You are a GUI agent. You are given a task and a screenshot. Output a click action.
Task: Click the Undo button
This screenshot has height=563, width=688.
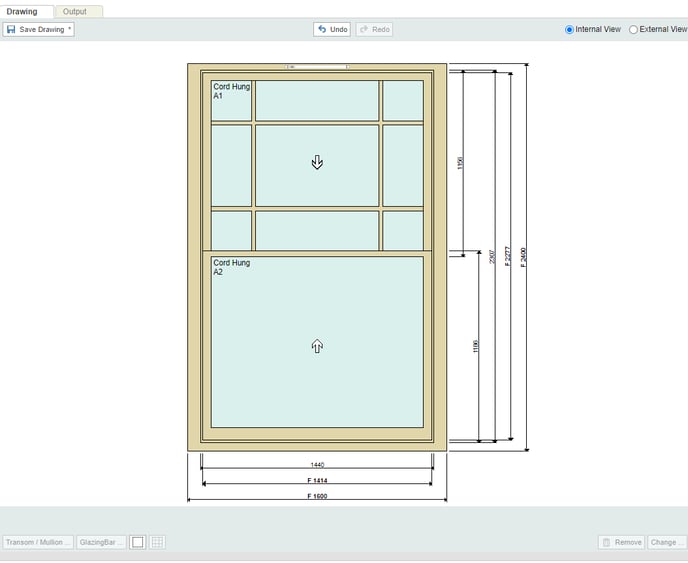point(332,30)
